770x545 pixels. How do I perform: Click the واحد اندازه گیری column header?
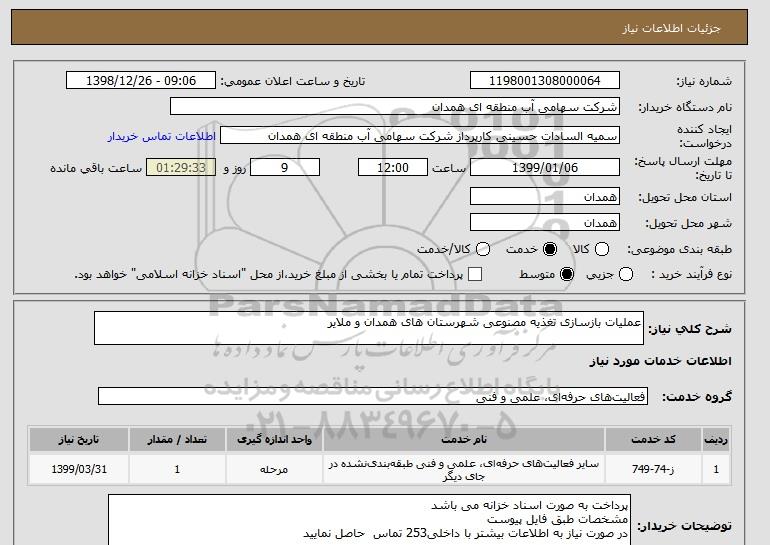275,439
